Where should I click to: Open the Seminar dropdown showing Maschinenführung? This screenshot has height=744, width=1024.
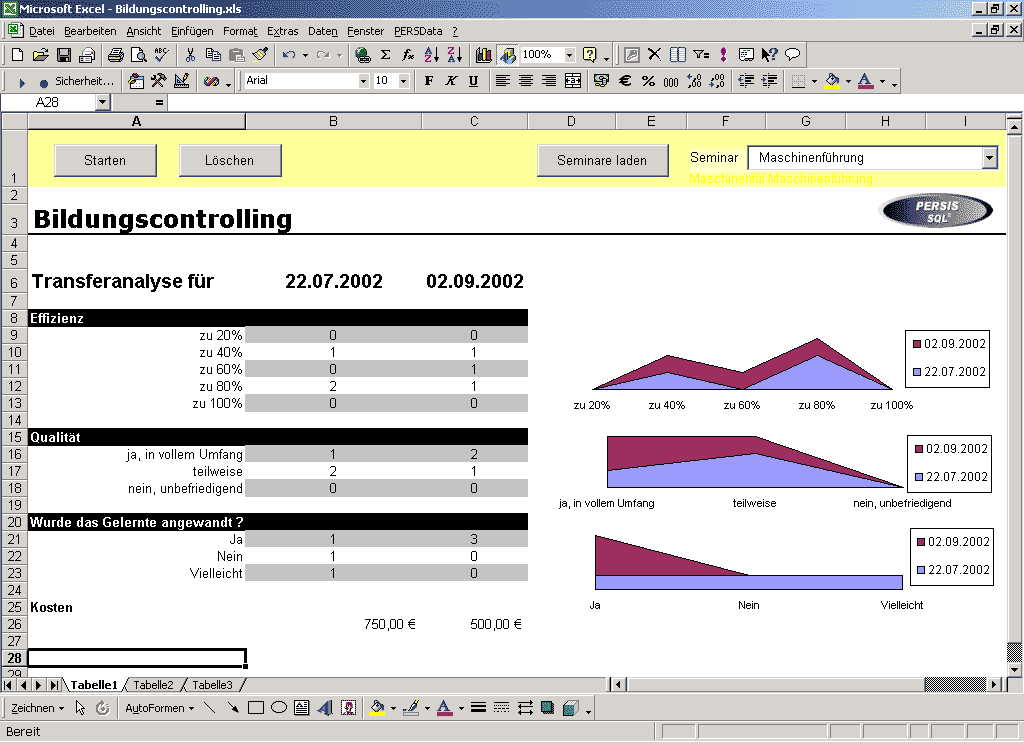click(989, 157)
